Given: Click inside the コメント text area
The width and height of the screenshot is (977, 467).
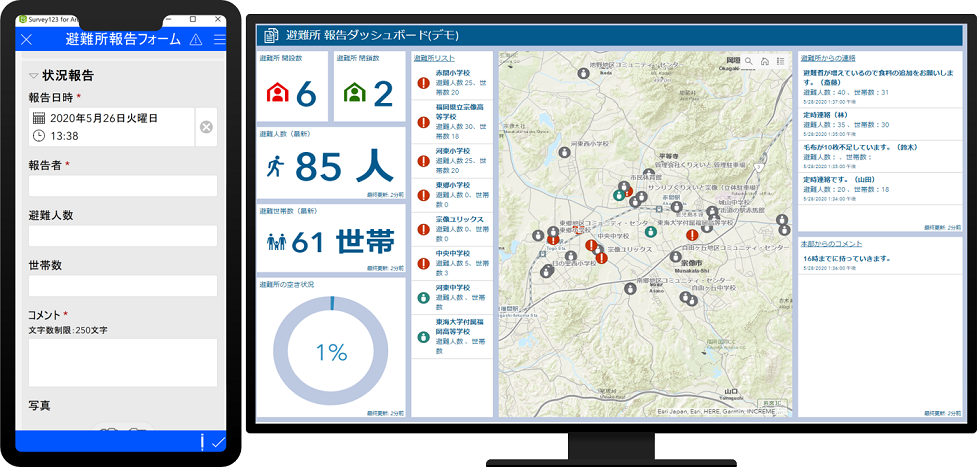Looking at the screenshot, I should [x=123, y=362].
